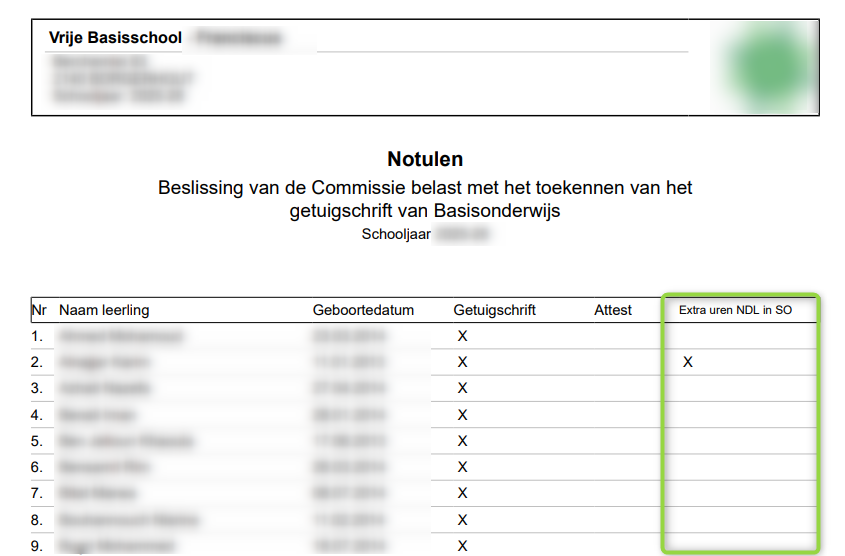The height and width of the screenshot is (556, 845).
Task: Click the empty Extra uren NDL cell in row 4
Action: (740, 415)
